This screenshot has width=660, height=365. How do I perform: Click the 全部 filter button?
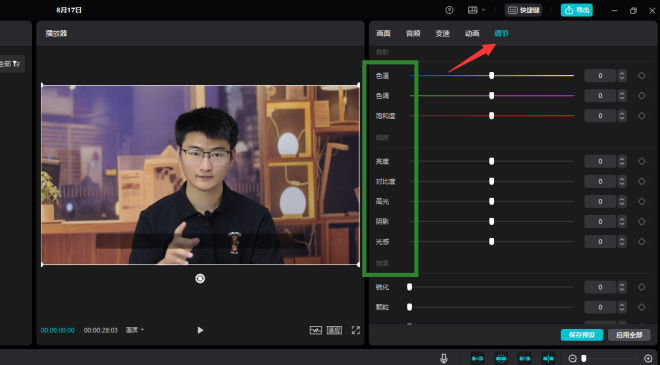click(10, 64)
